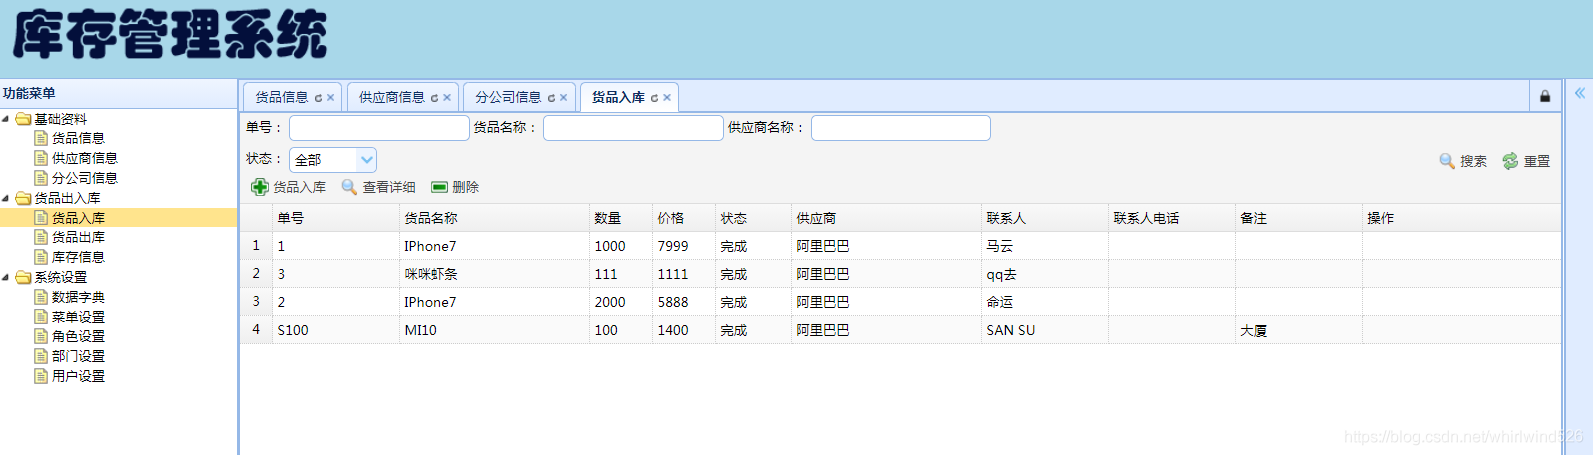Open the 状态 dropdown arrow
The image size is (1593, 455).
point(366,160)
